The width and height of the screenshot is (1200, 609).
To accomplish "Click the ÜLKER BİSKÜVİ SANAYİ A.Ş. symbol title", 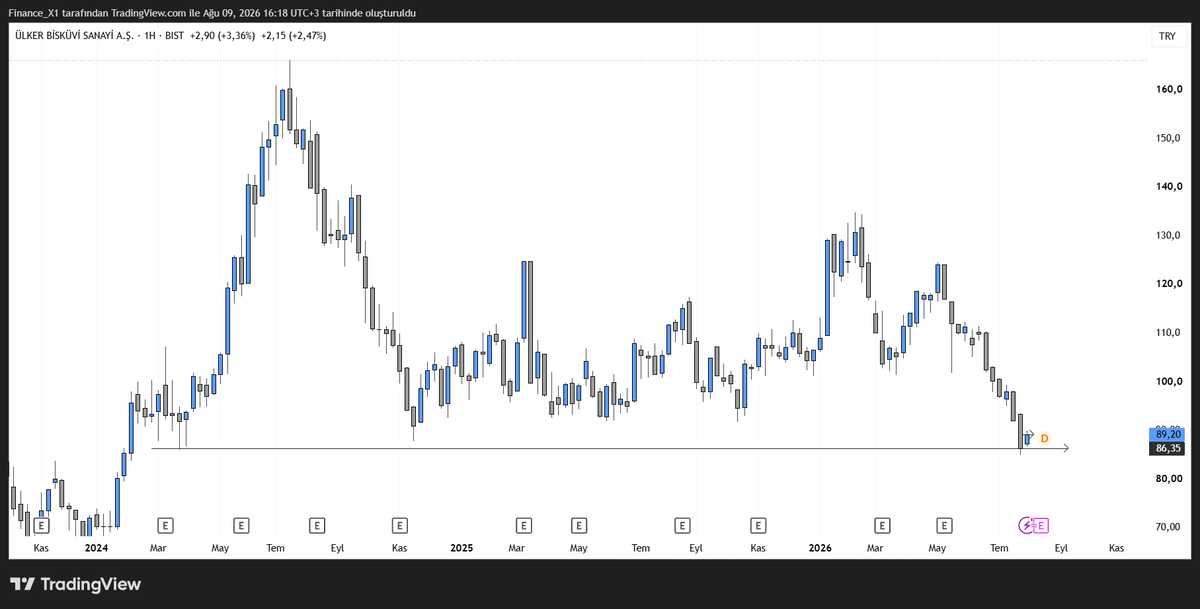I will pyautogui.click(x=76, y=35).
